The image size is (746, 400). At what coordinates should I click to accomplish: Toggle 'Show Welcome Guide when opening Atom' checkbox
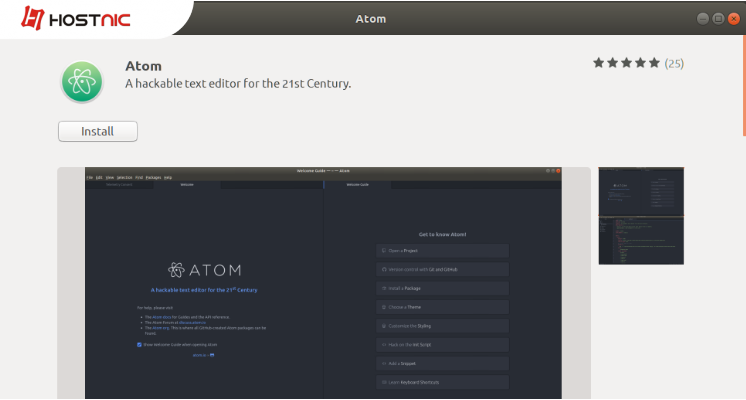(x=139, y=345)
